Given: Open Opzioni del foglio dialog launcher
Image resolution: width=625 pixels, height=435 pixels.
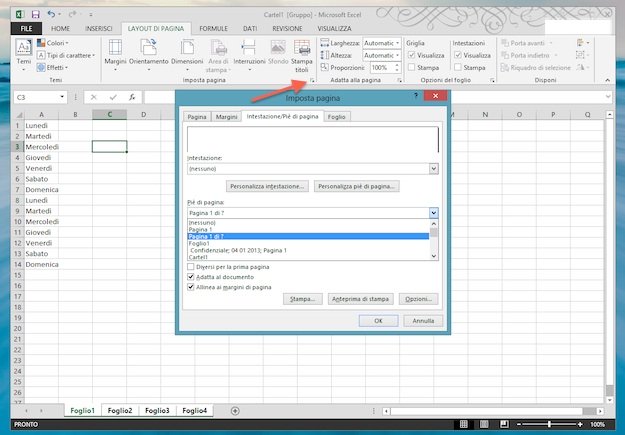Looking at the screenshot, I should point(492,81).
